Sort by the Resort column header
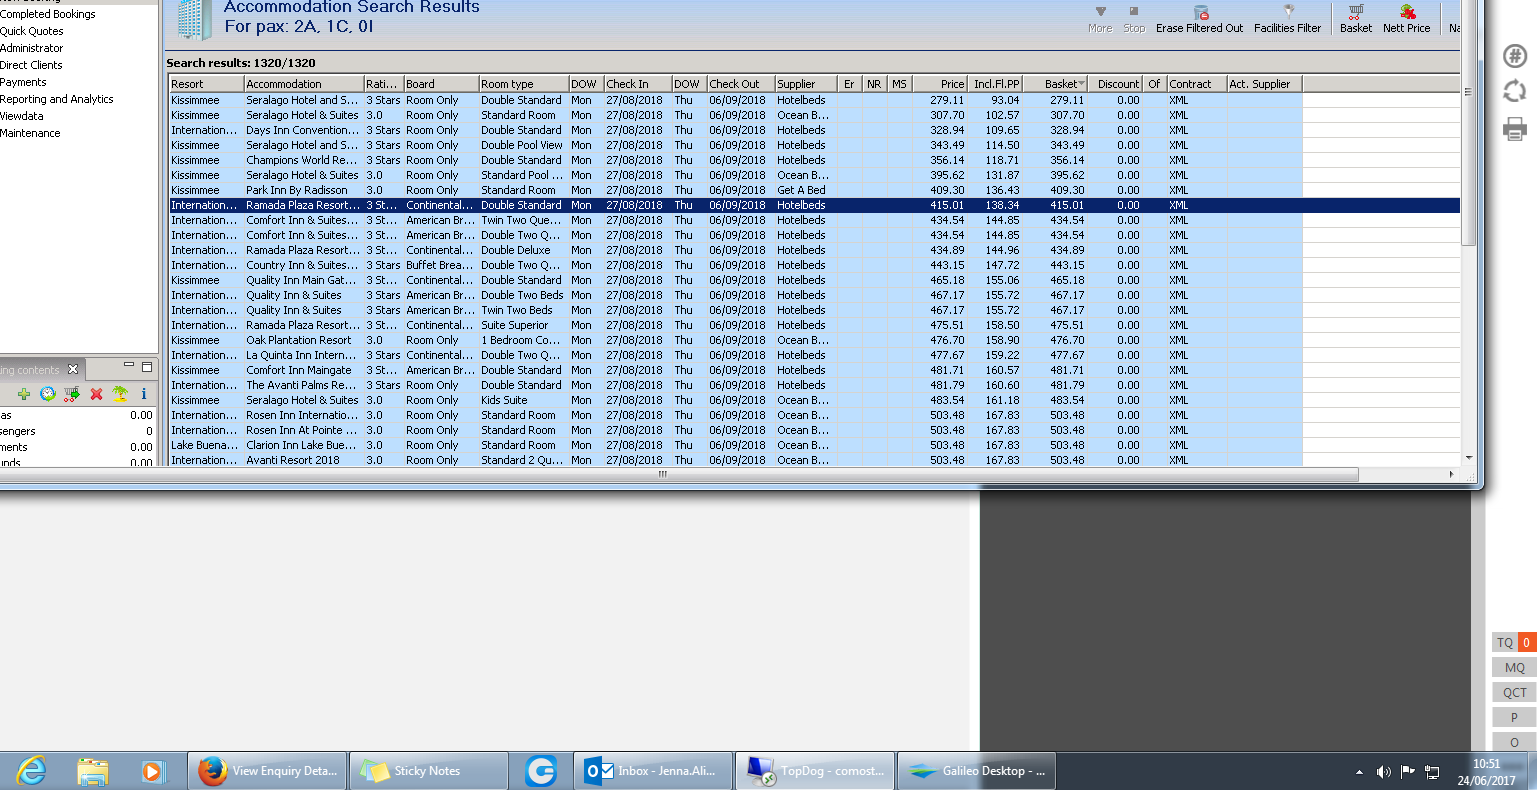1537x790 pixels. pos(206,84)
